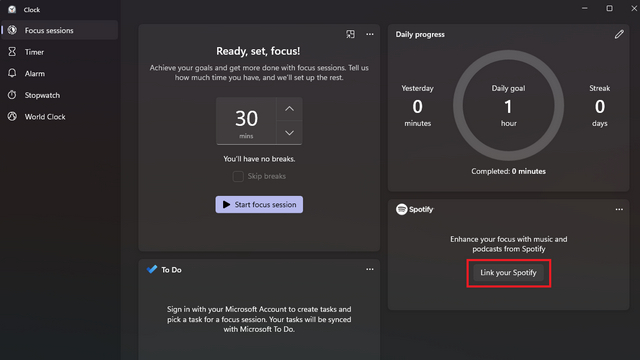Open focus session in compact overlay view
This screenshot has width=640, height=360.
(x=350, y=34)
